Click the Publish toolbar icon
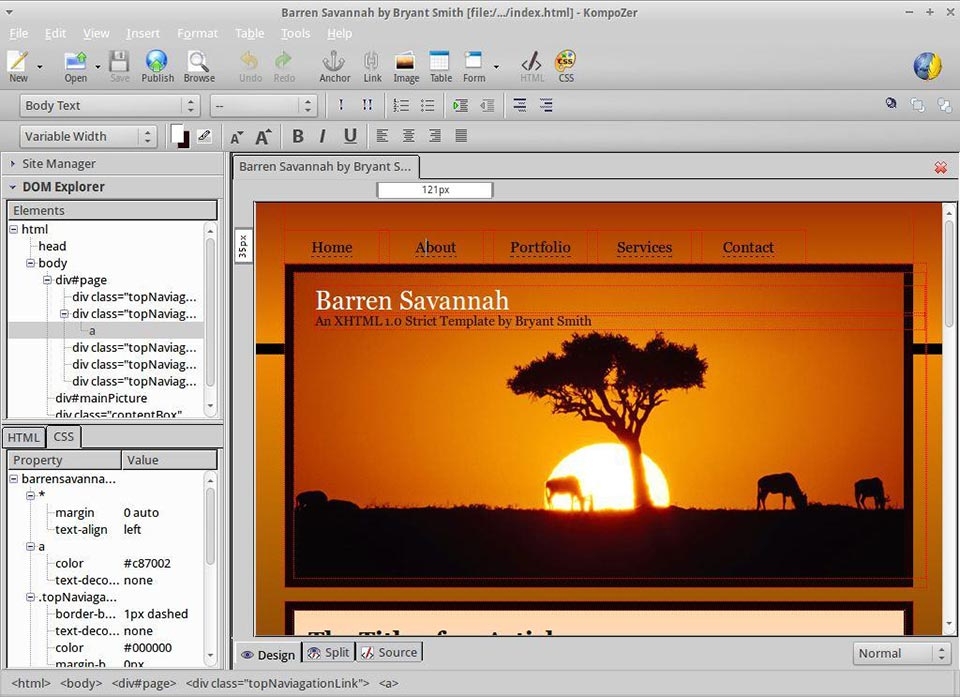Image resolution: width=960 pixels, height=697 pixels. (x=157, y=66)
